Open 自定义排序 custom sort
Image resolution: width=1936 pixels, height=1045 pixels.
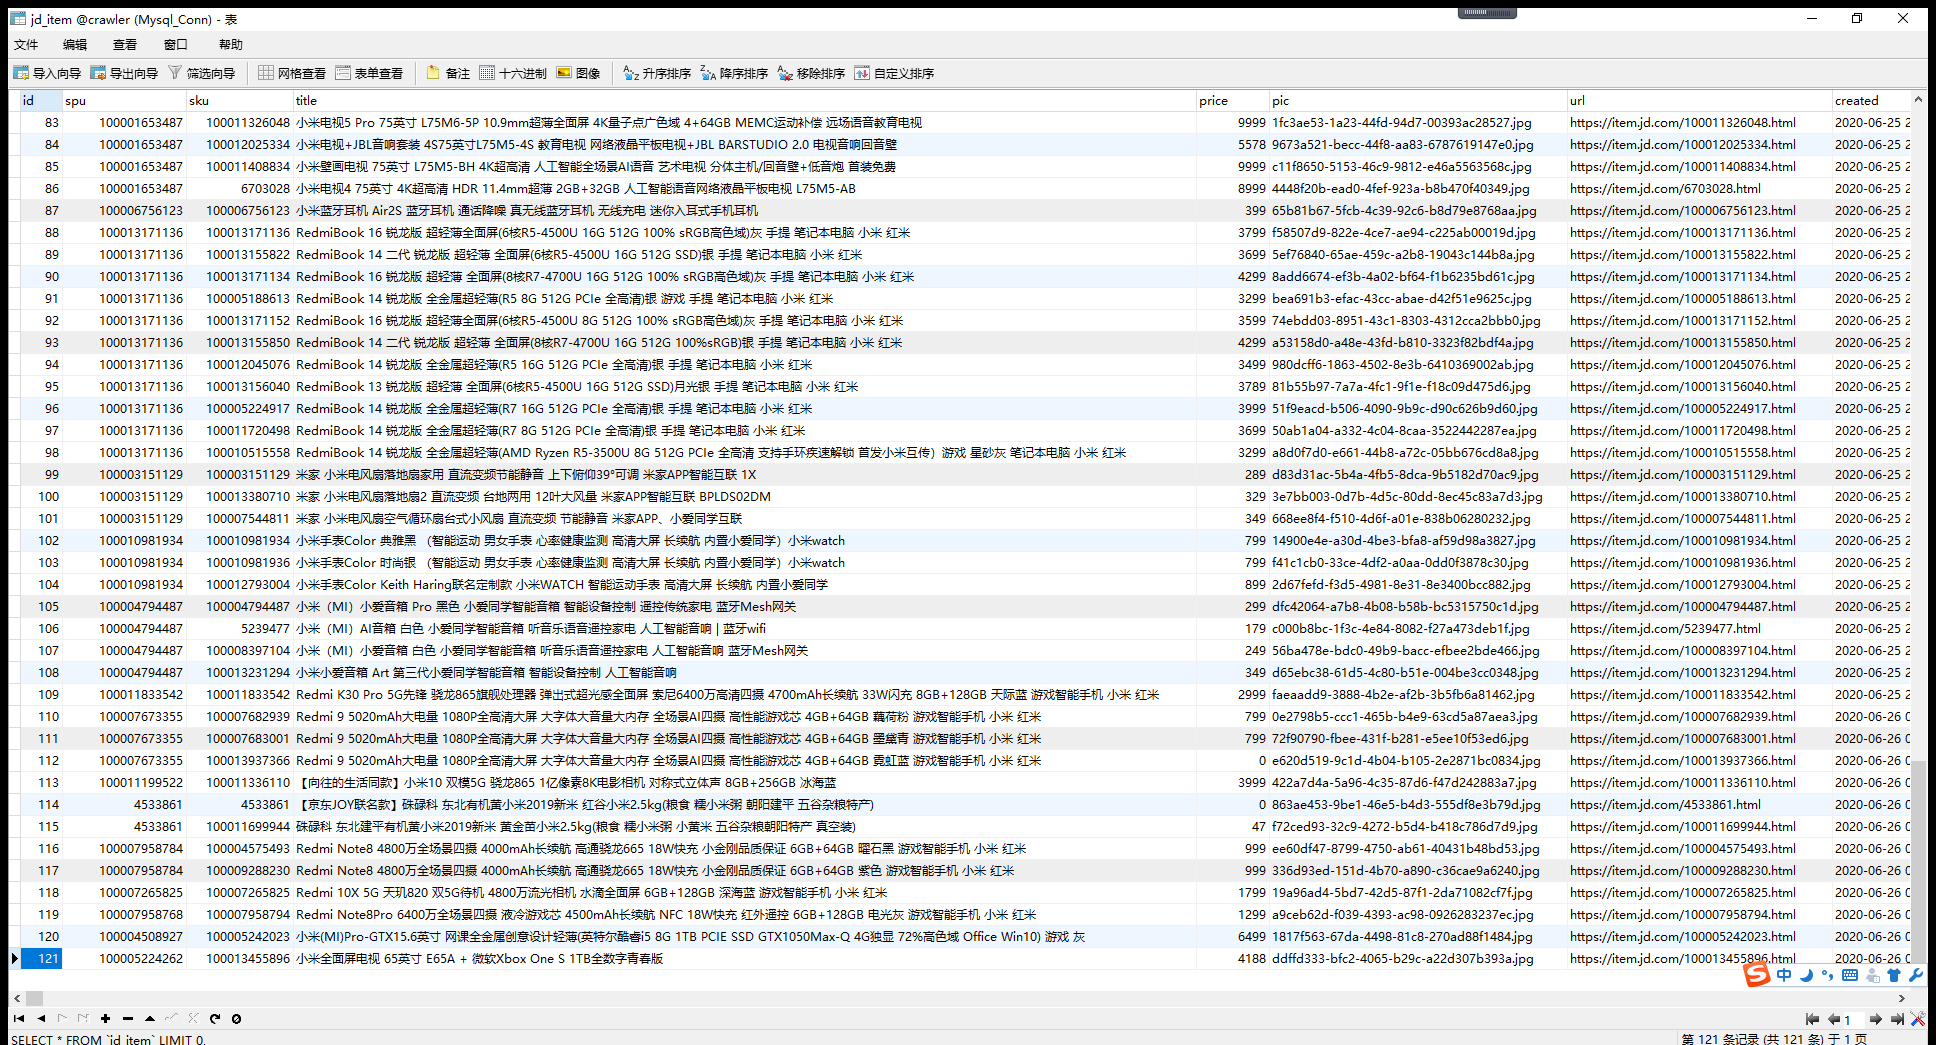[894, 73]
